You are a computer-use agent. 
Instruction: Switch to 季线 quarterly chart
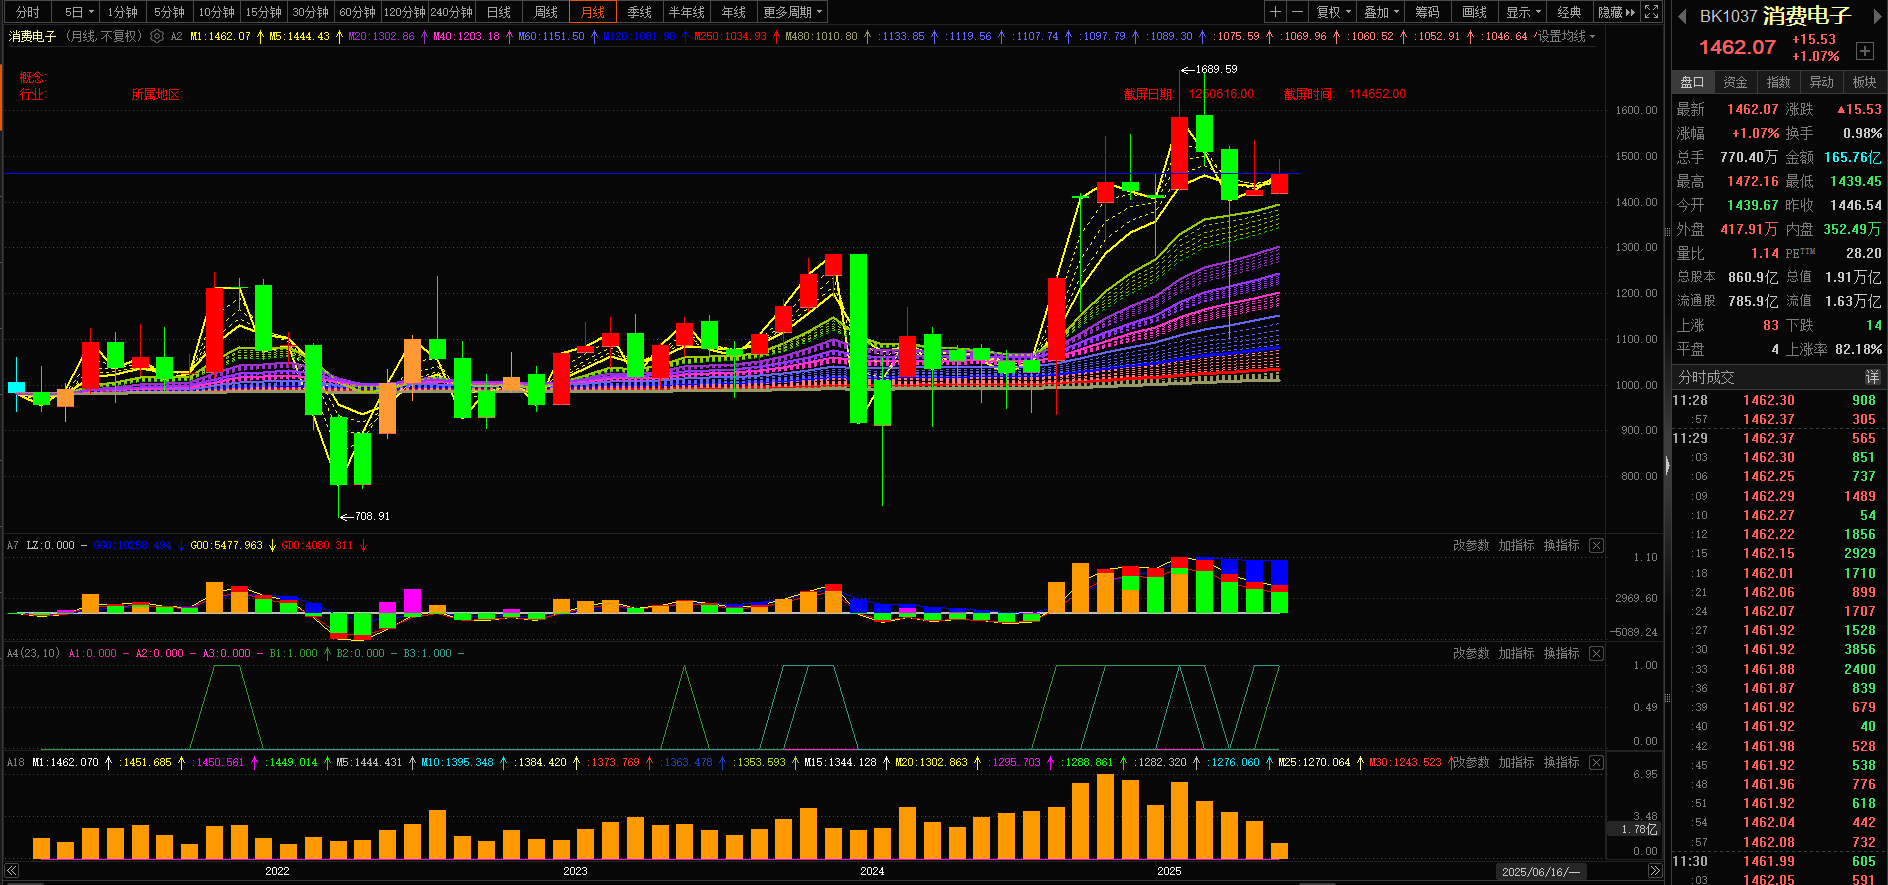click(640, 12)
